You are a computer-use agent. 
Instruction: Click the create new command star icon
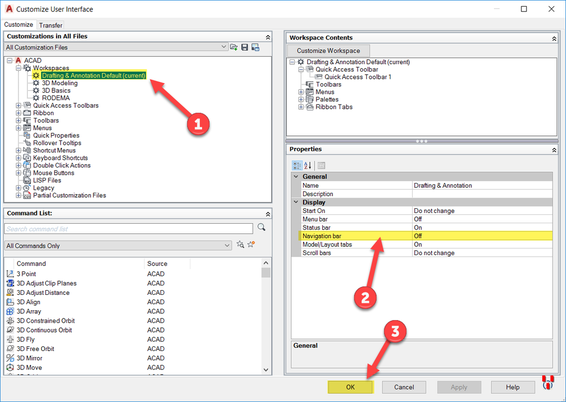click(251, 244)
